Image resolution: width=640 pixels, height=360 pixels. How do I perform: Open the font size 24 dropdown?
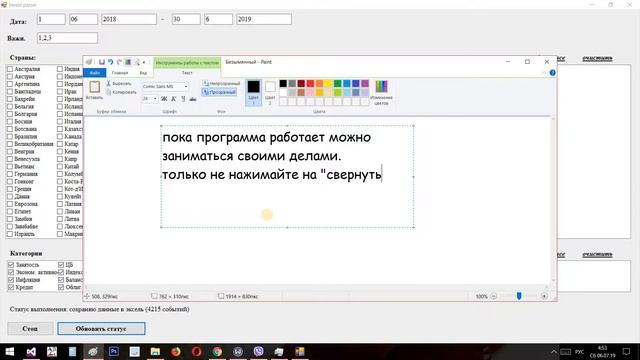155,99
